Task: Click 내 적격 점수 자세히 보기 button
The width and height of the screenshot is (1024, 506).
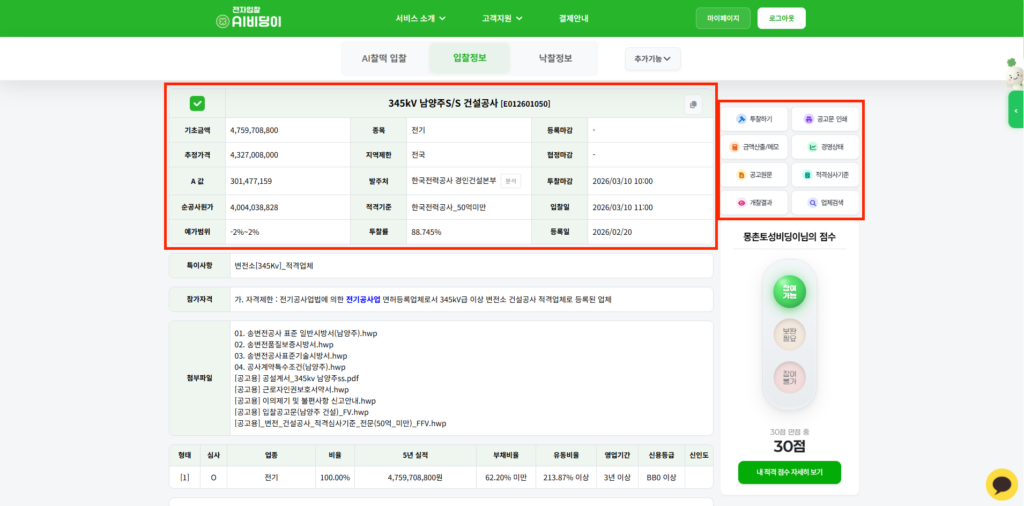Action: [x=789, y=472]
